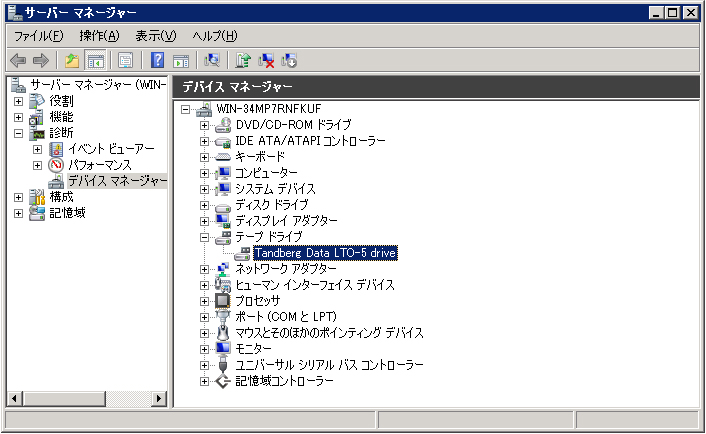Select Tandberg Data LTO-5 drive

coord(325,253)
